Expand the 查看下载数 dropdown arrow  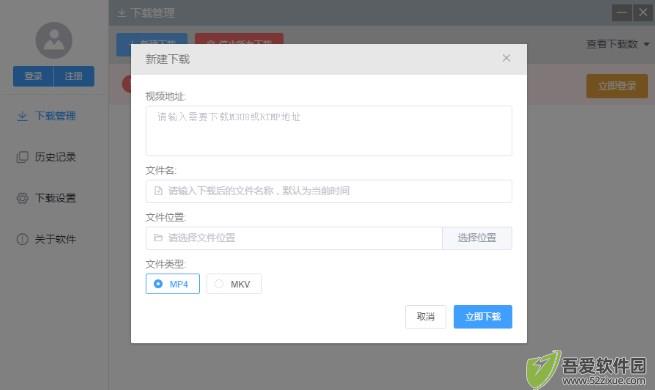[647, 44]
